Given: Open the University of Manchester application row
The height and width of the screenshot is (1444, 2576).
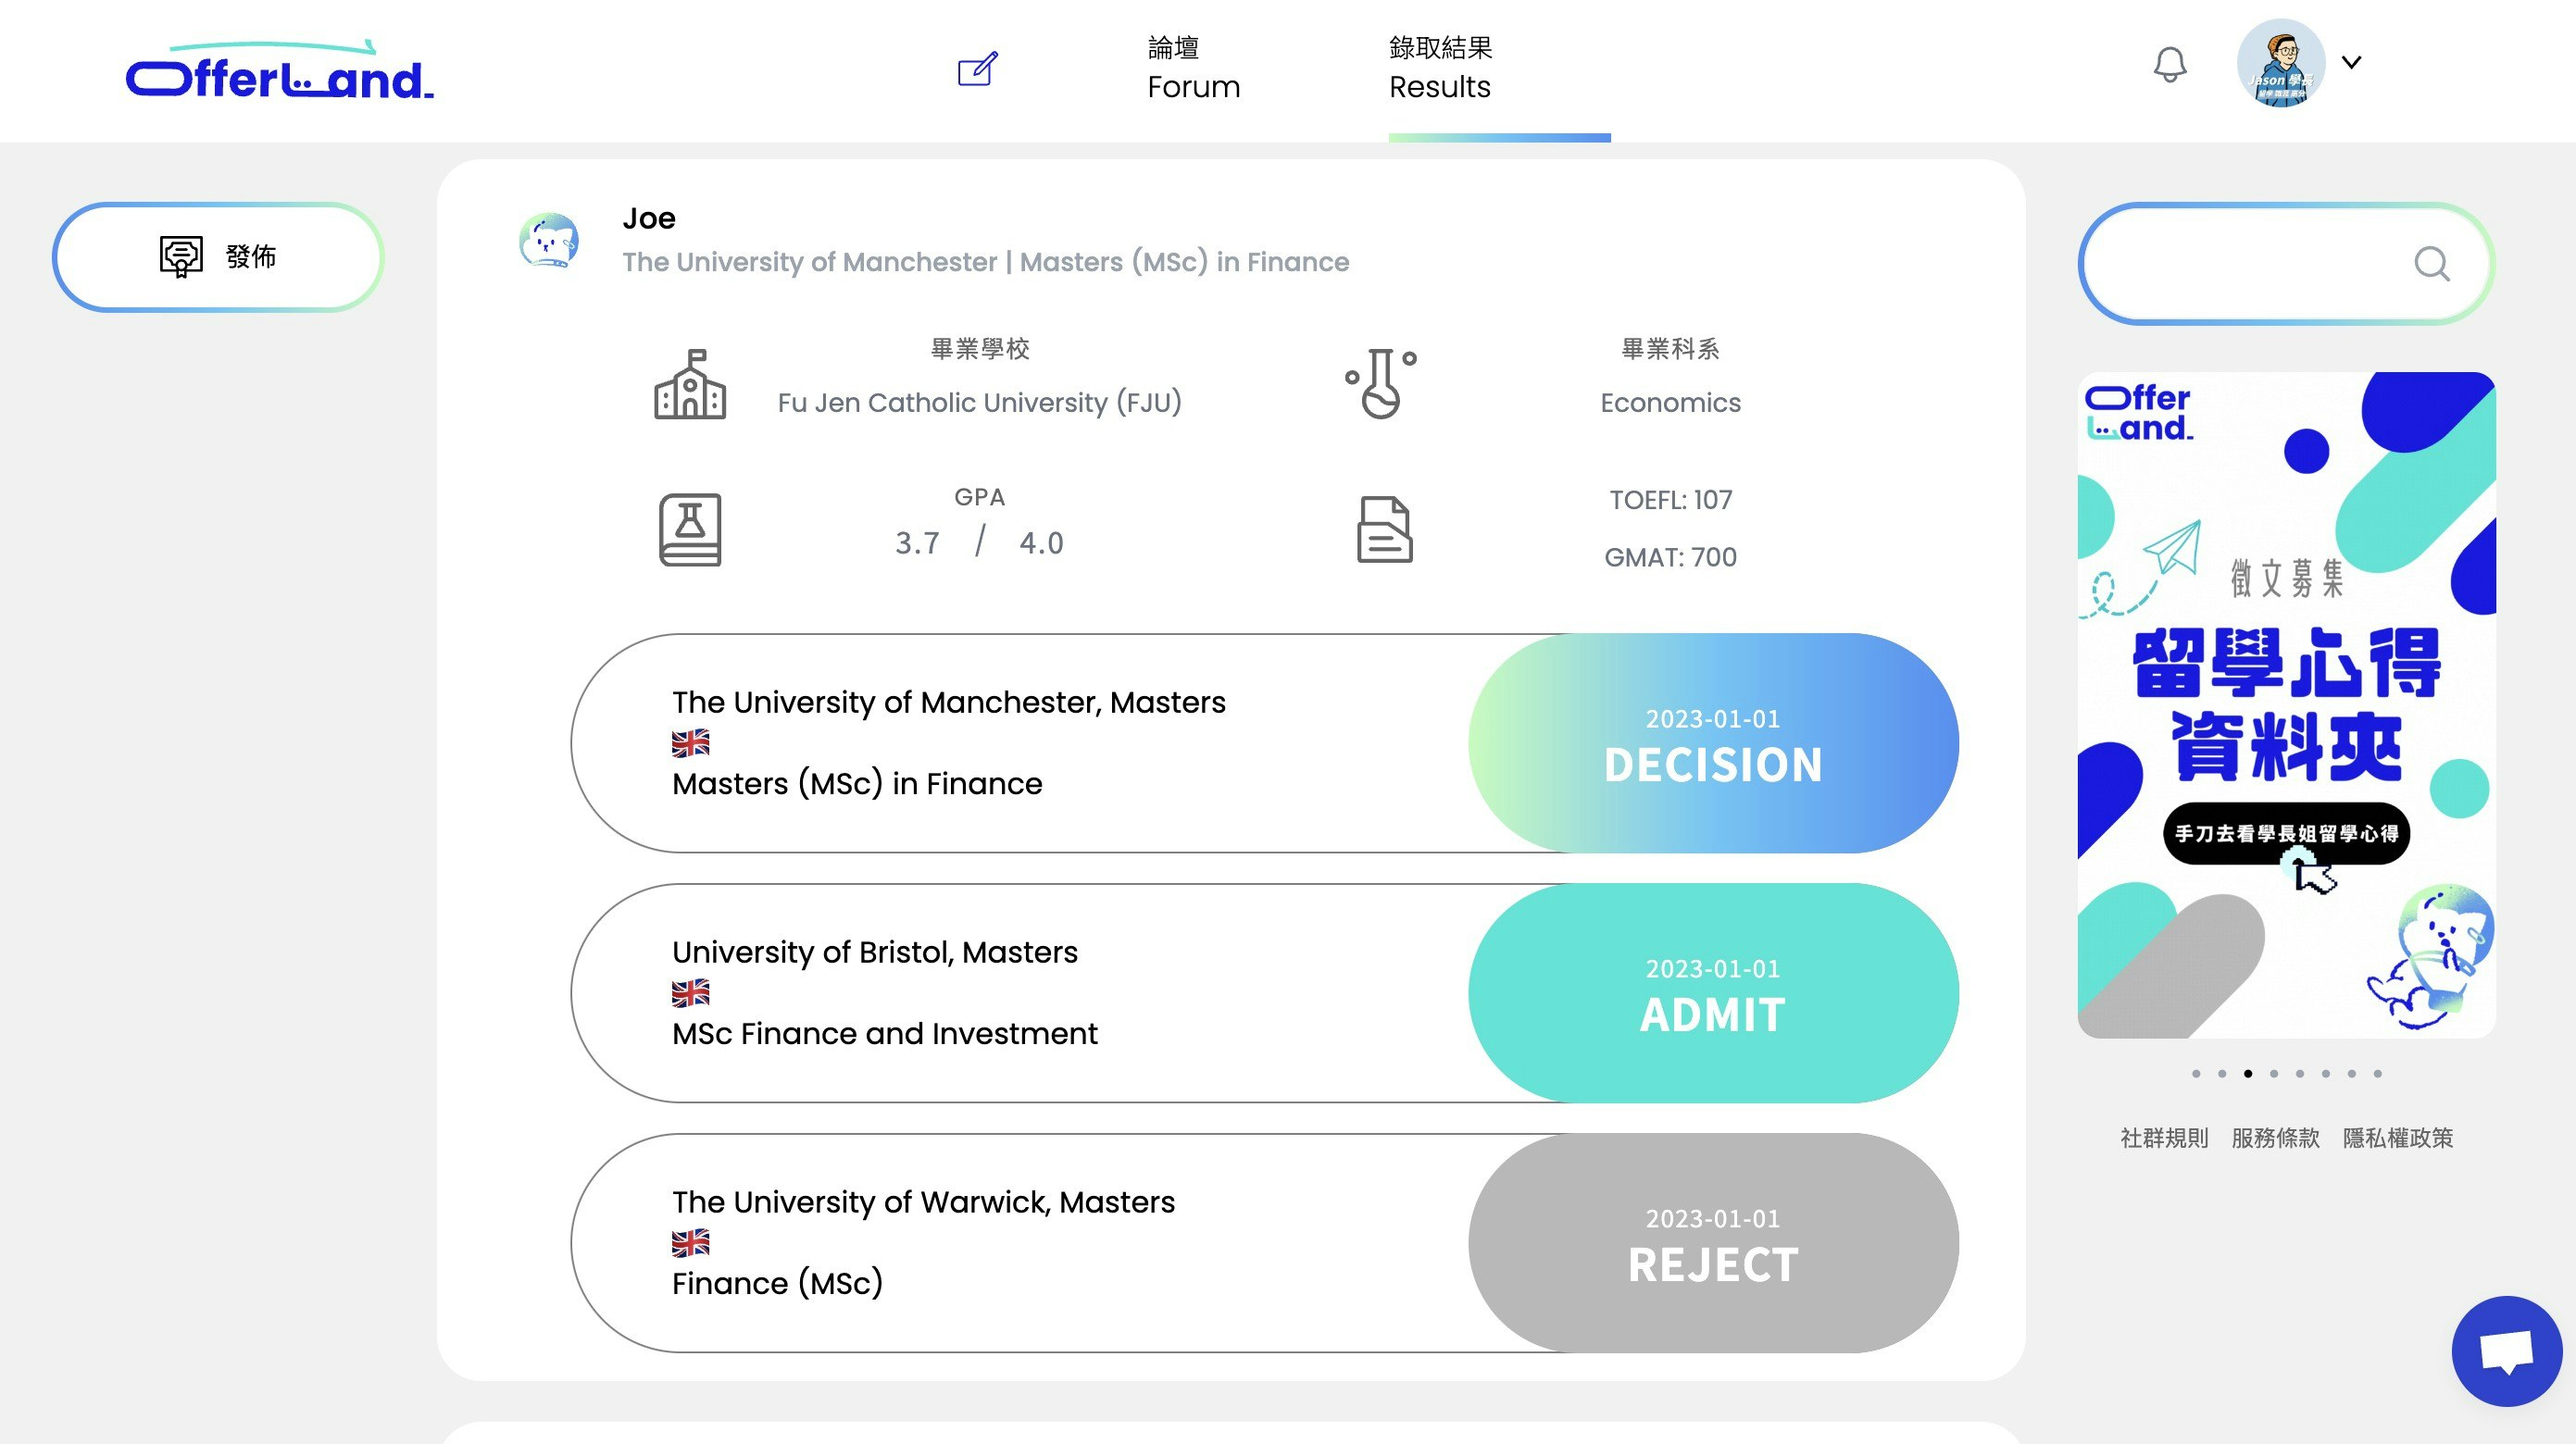Looking at the screenshot, I should [1264, 742].
